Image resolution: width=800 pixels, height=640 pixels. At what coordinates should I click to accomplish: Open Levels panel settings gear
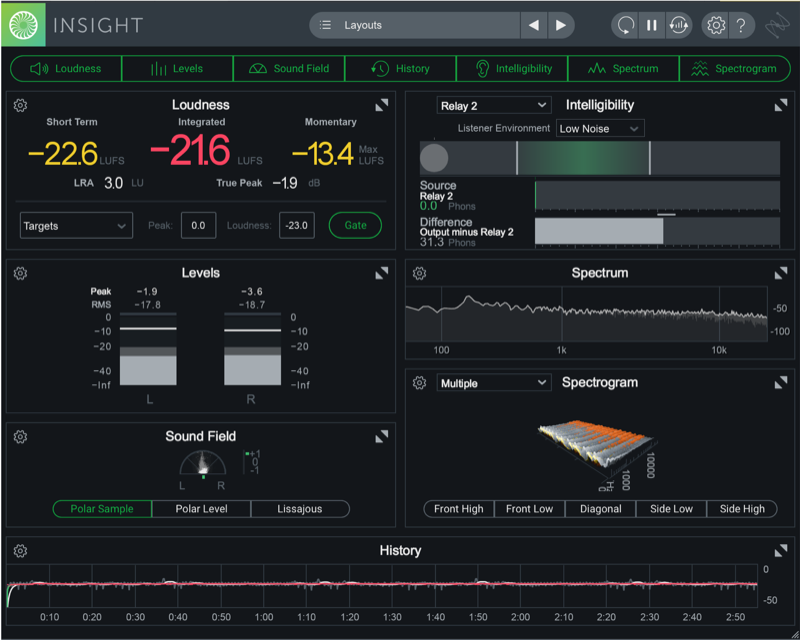[x=20, y=273]
